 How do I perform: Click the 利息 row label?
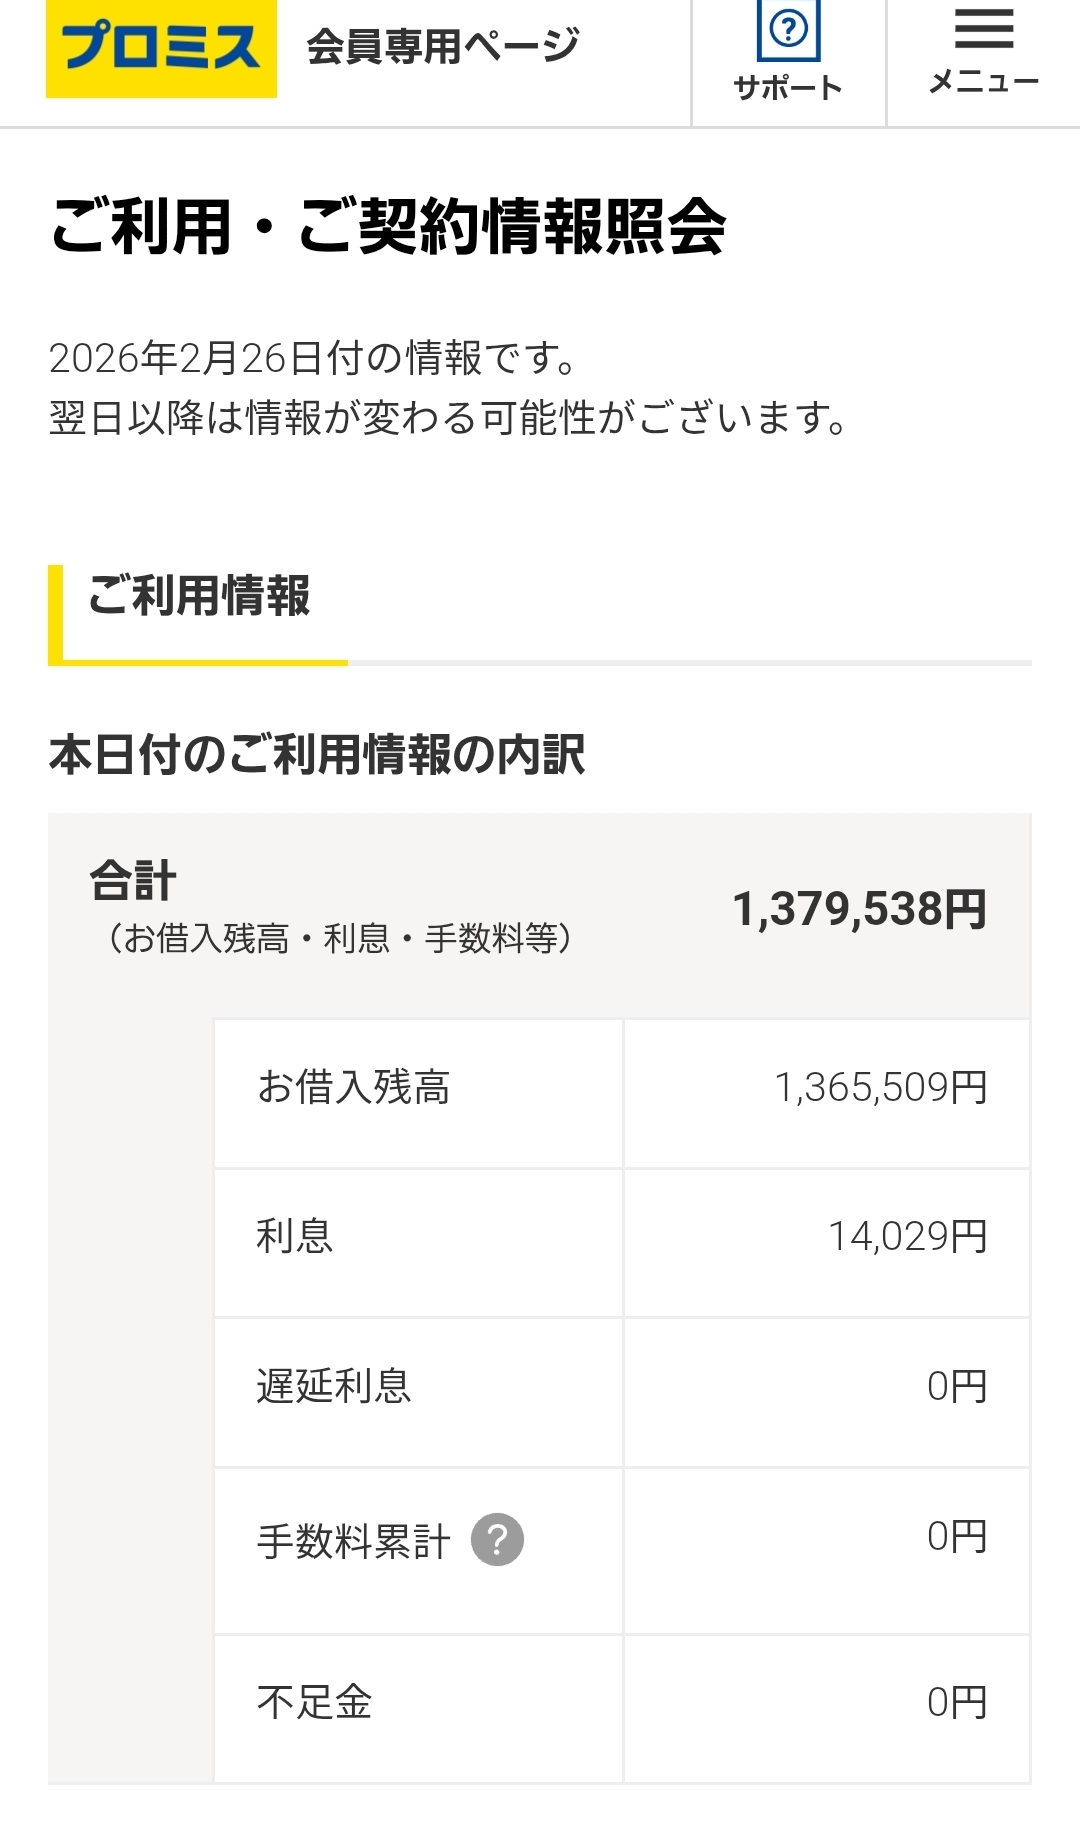tap(294, 1237)
